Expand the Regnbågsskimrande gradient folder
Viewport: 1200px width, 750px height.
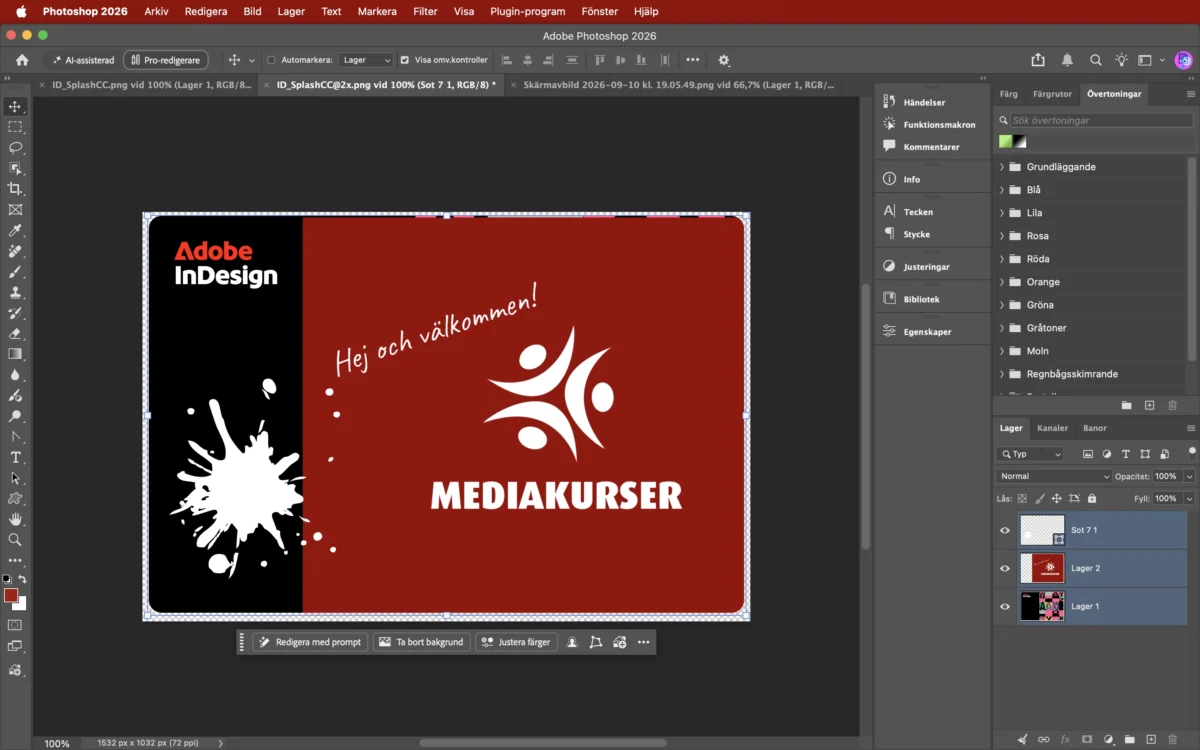tap(1002, 374)
